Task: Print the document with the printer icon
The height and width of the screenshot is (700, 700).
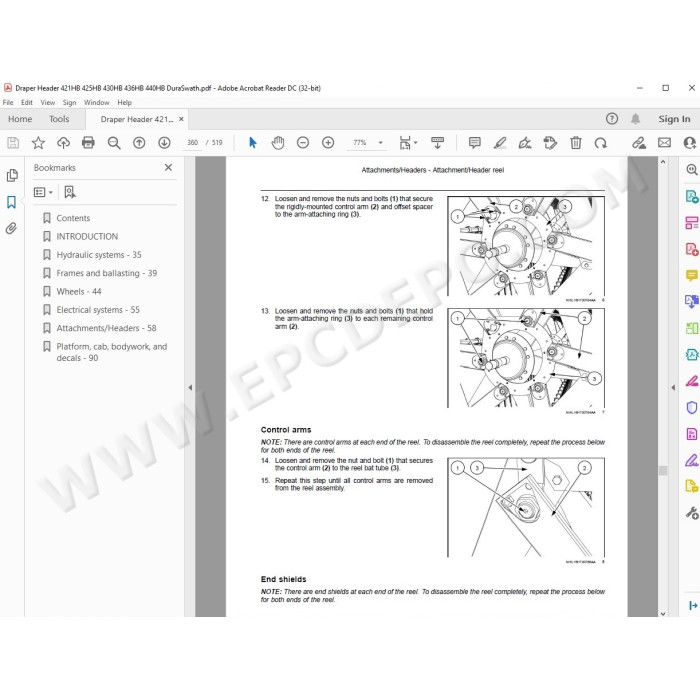Action: [x=88, y=143]
